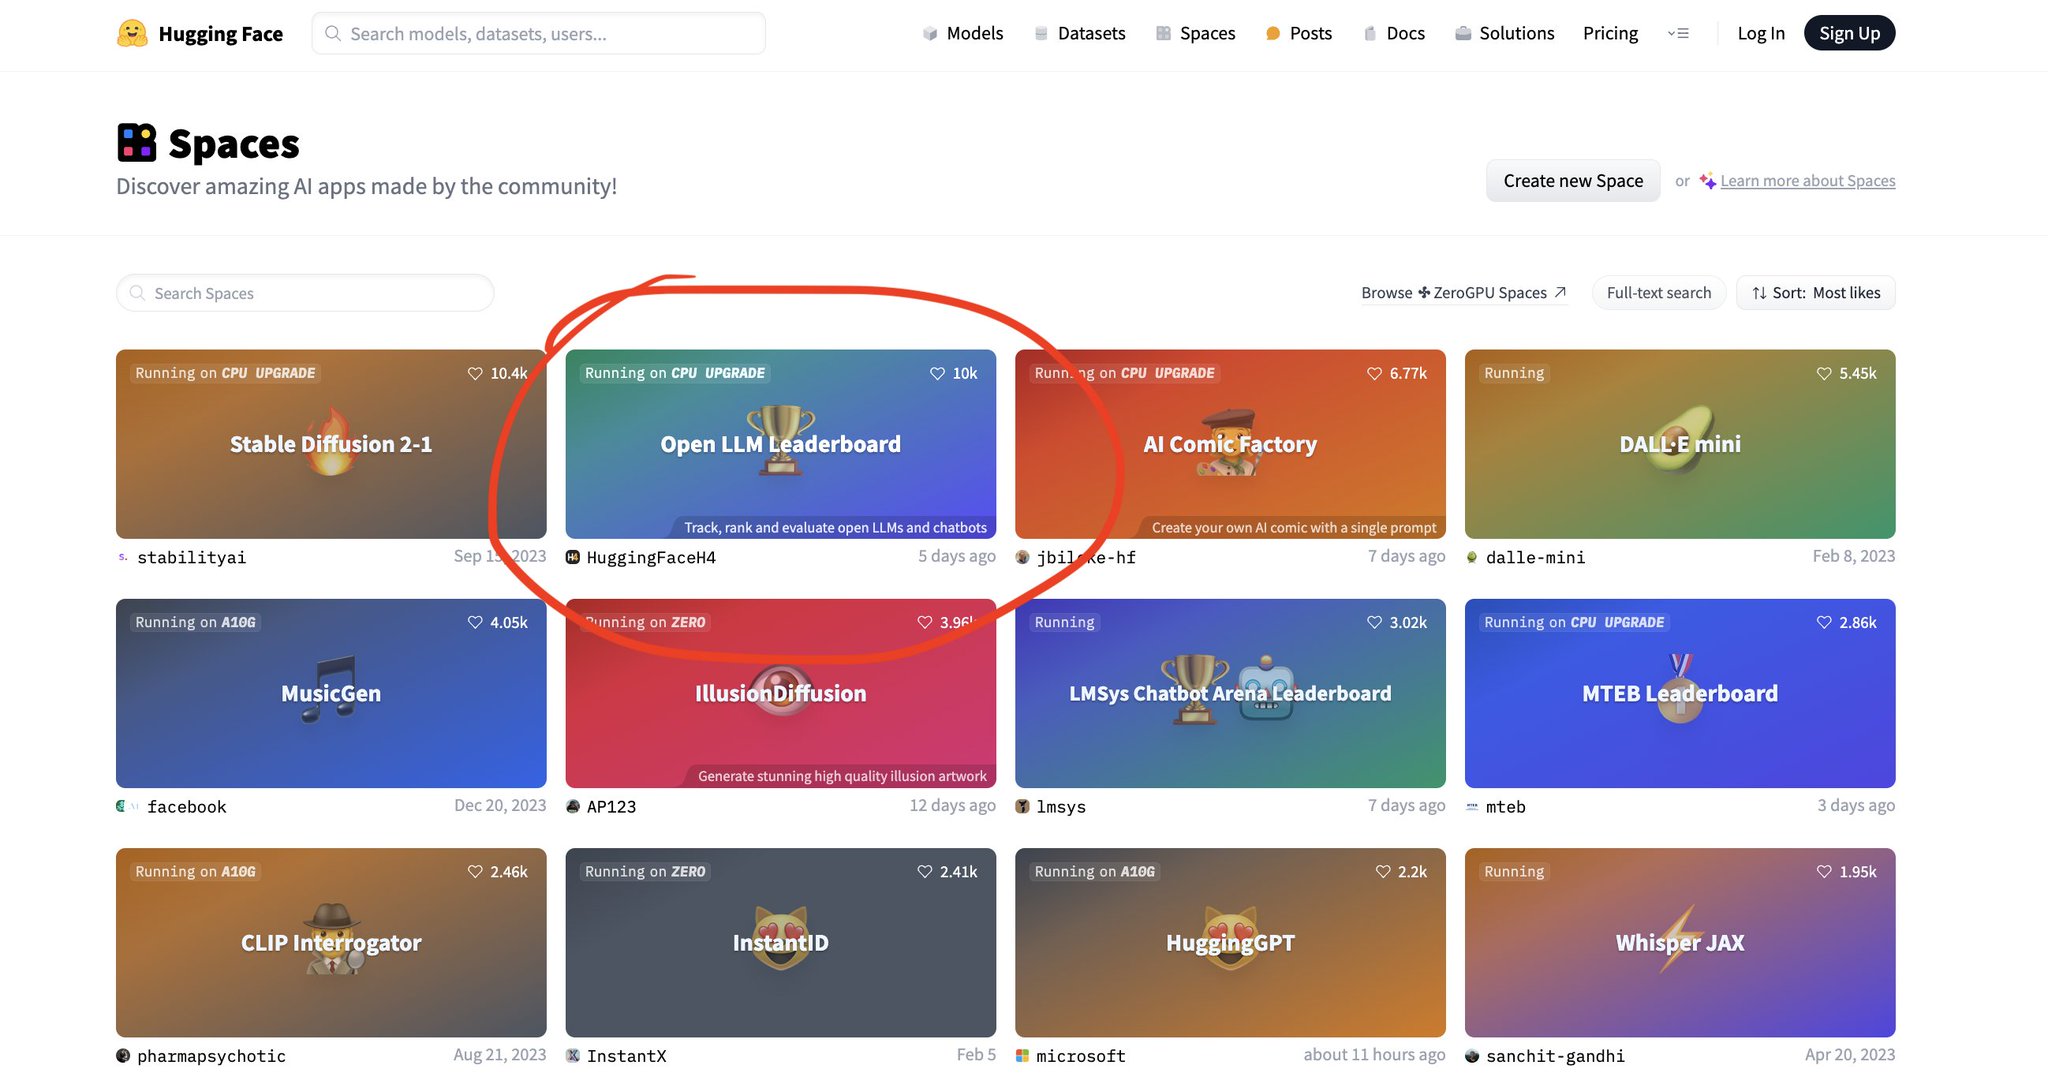Image resolution: width=2048 pixels, height=1084 pixels.
Task: Open the Sort: Most likes dropdown
Action: 1815,293
